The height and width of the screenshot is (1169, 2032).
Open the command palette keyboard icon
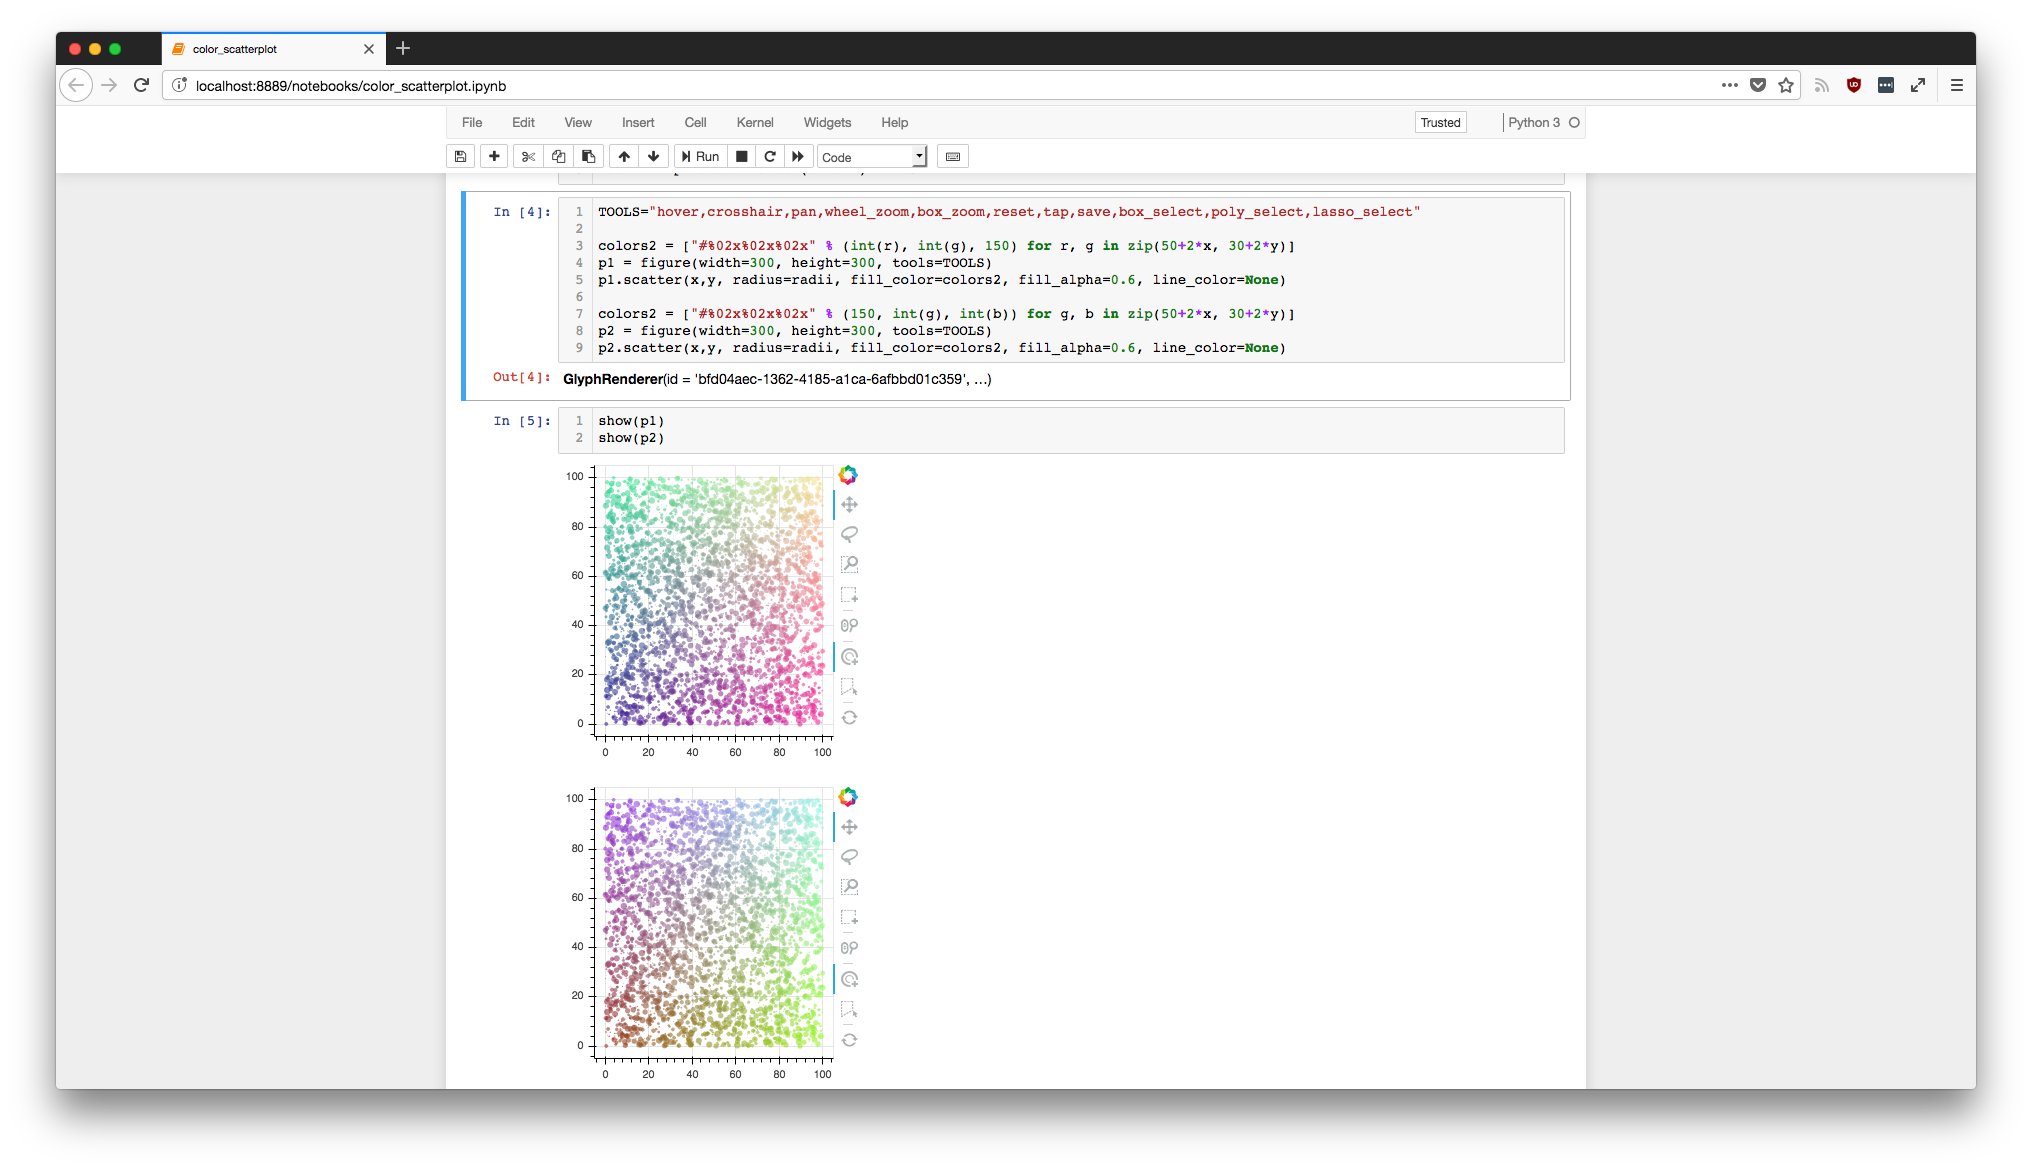click(x=953, y=156)
